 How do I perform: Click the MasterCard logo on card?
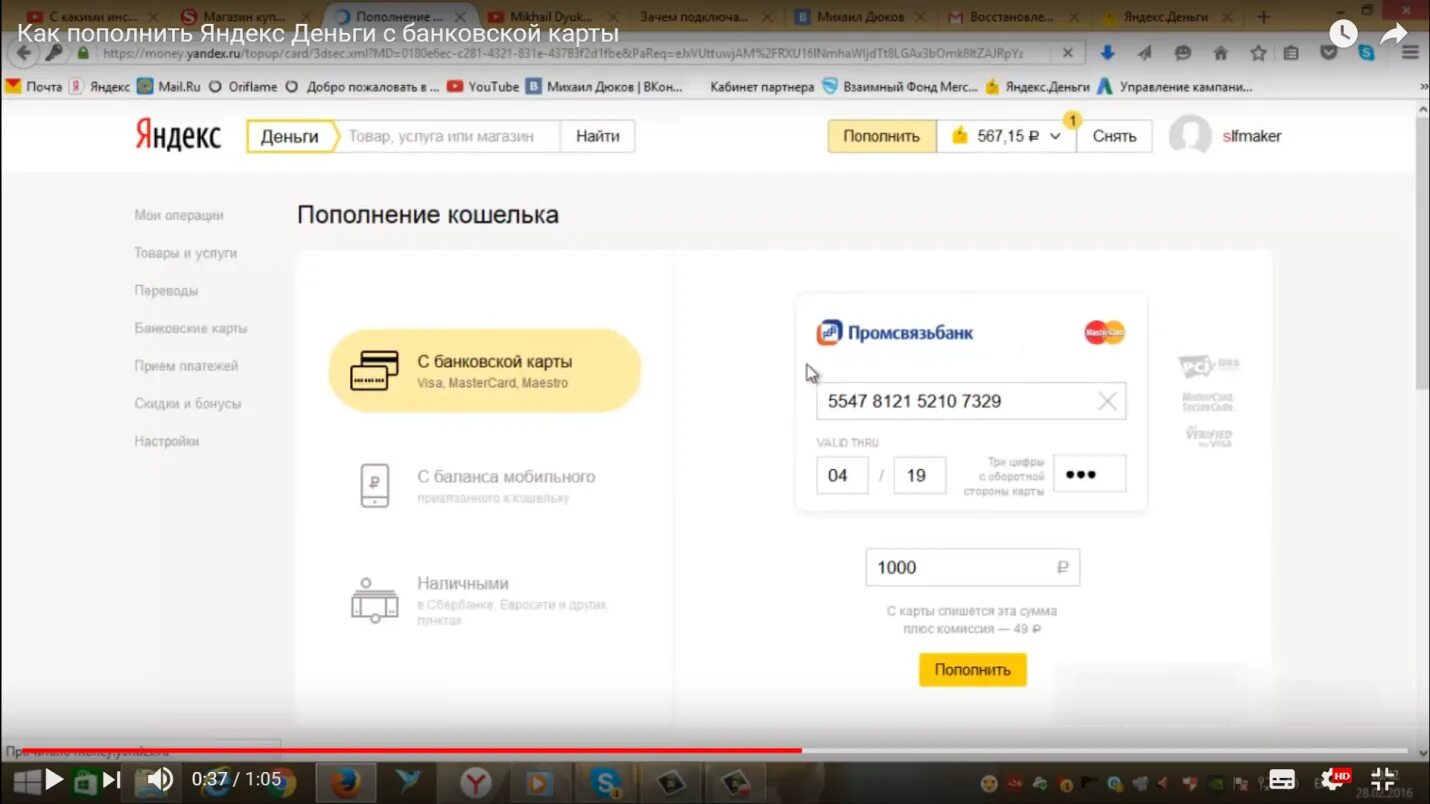tap(1105, 332)
